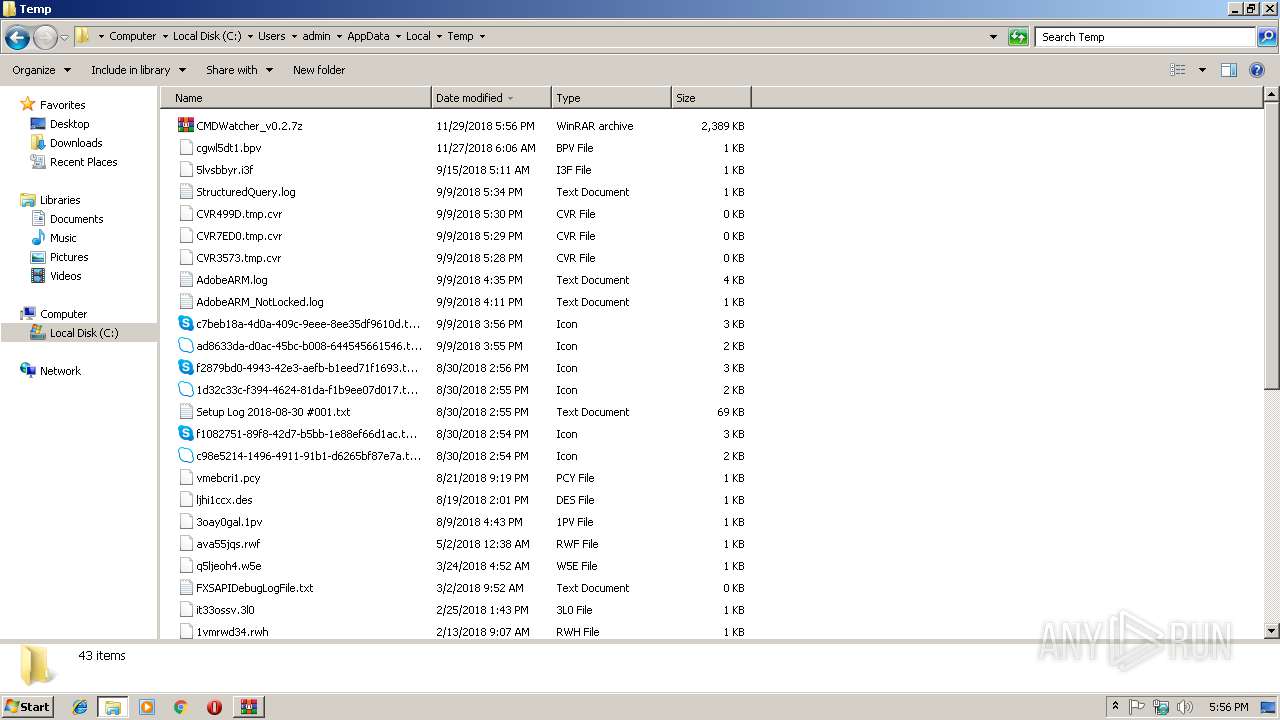Click the Start button
The width and height of the screenshot is (1280, 720).
(x=27, y=707)
